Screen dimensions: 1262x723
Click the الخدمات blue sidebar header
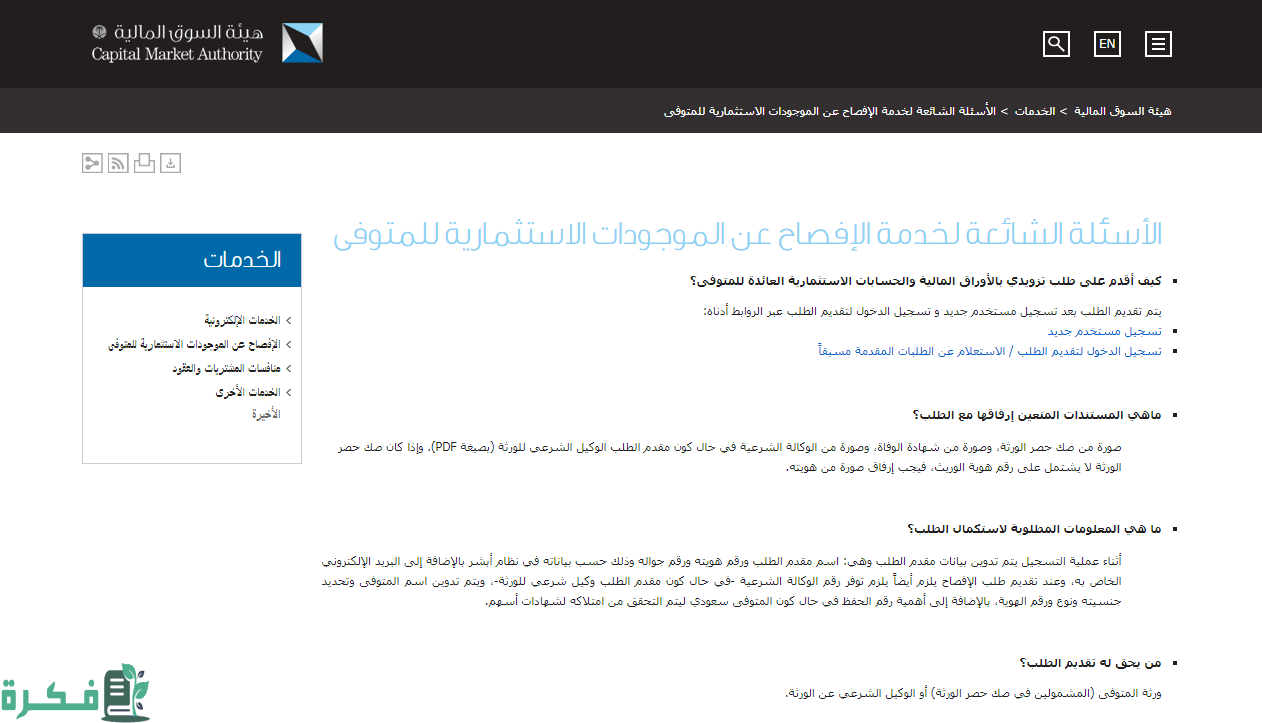coord(192,260)
